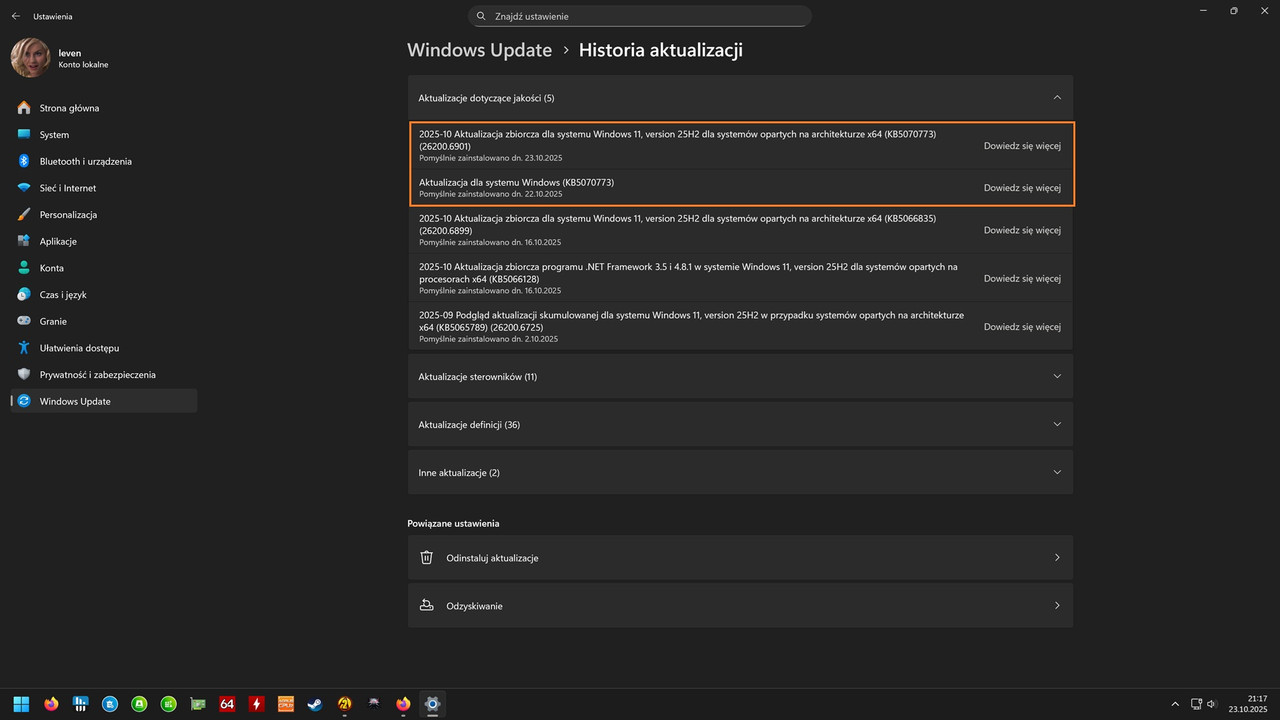1280x720 pixels.
Task: Show hidden tray icons with the chevron
Action: coord(1175,704)
